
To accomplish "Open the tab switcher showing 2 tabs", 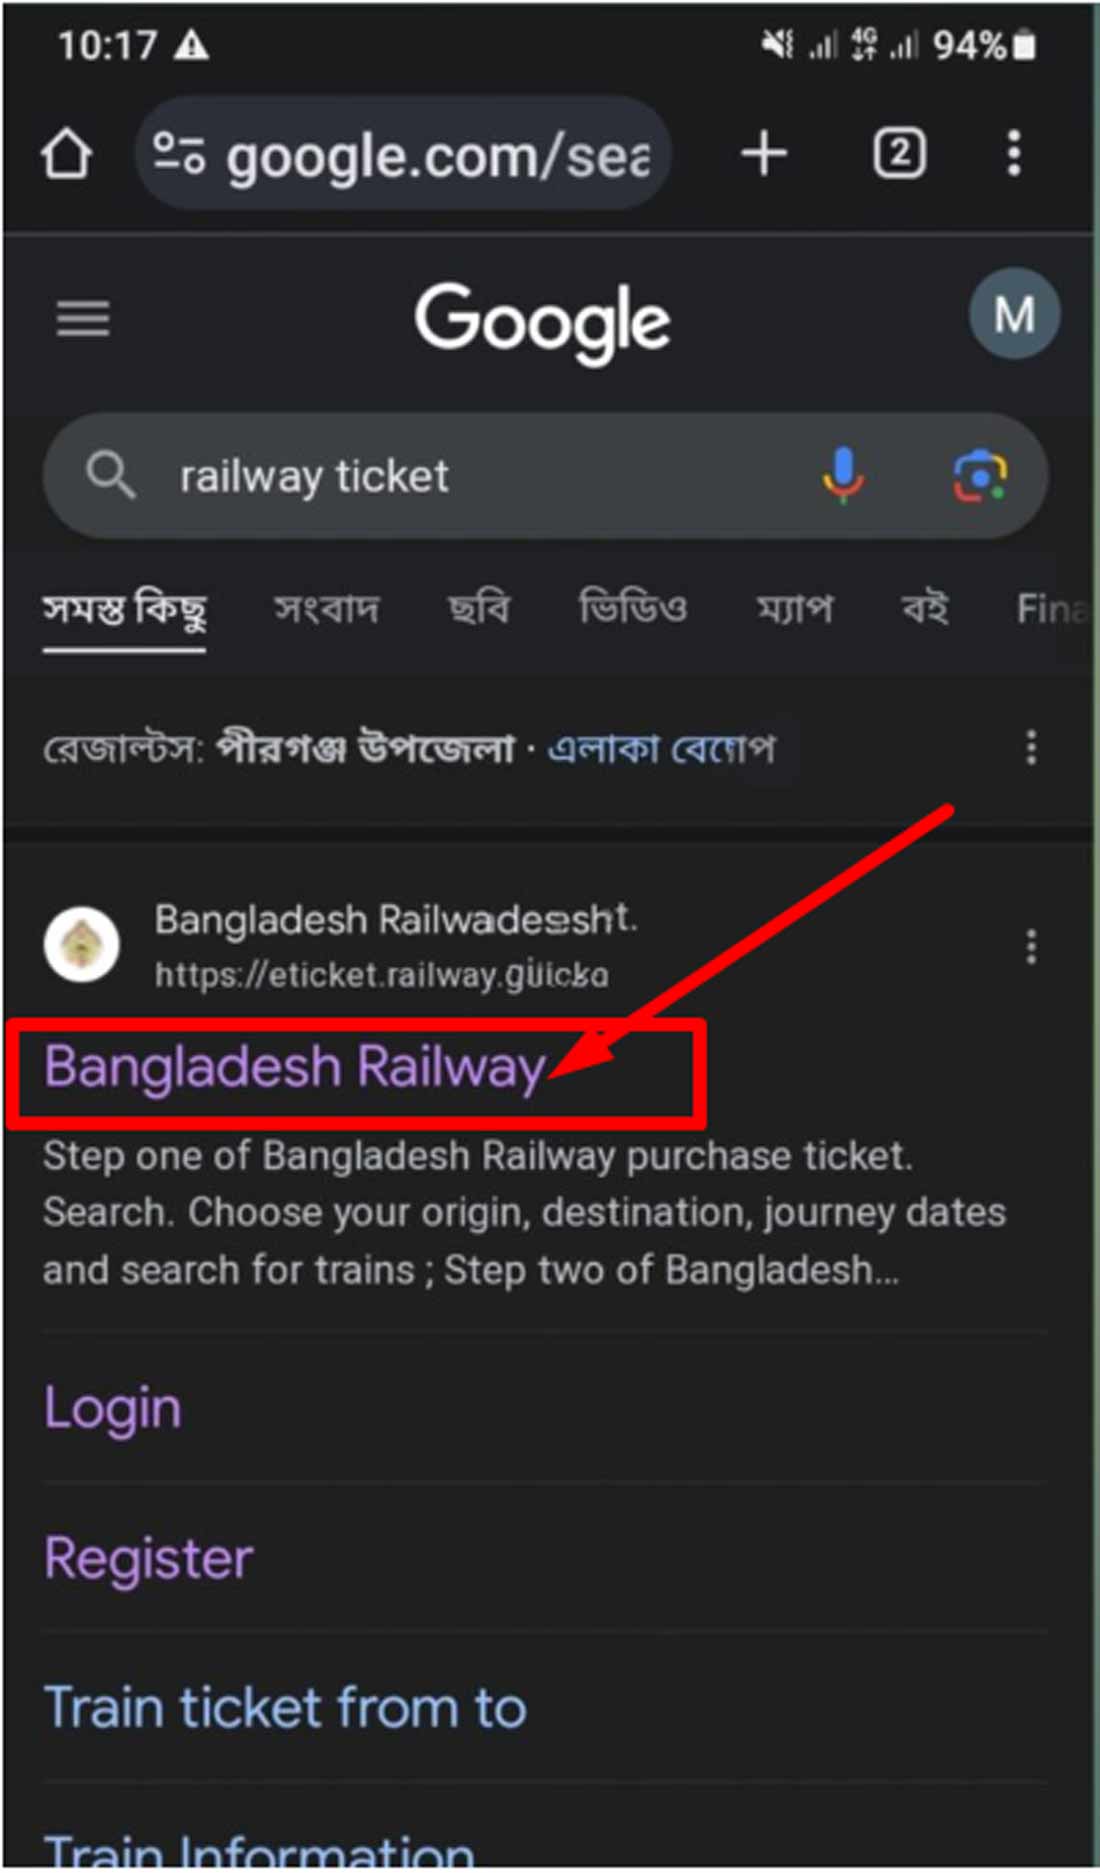I will pyautogui.click(x=899, y=154).
